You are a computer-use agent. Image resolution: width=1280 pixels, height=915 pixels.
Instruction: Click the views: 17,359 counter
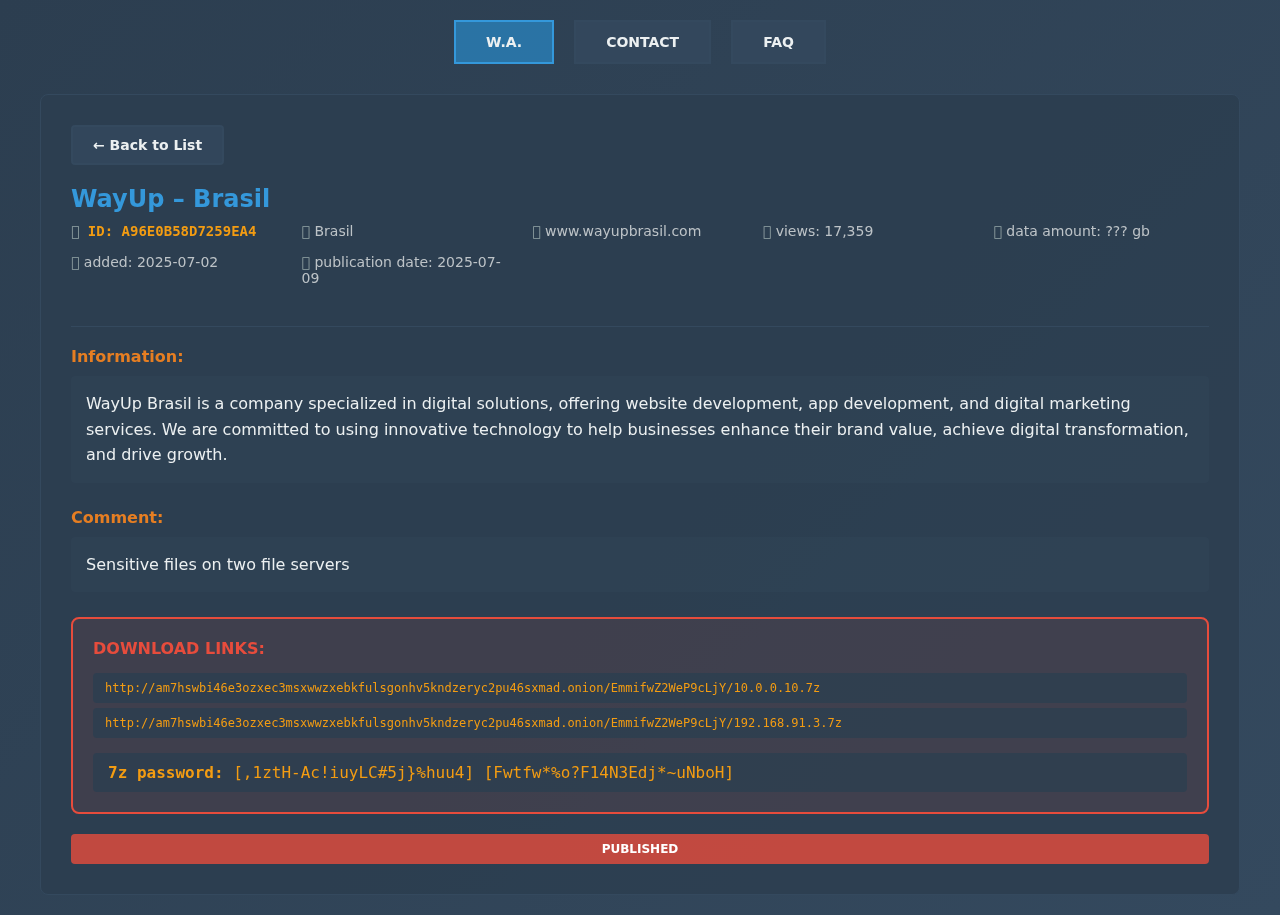point(818,232)
